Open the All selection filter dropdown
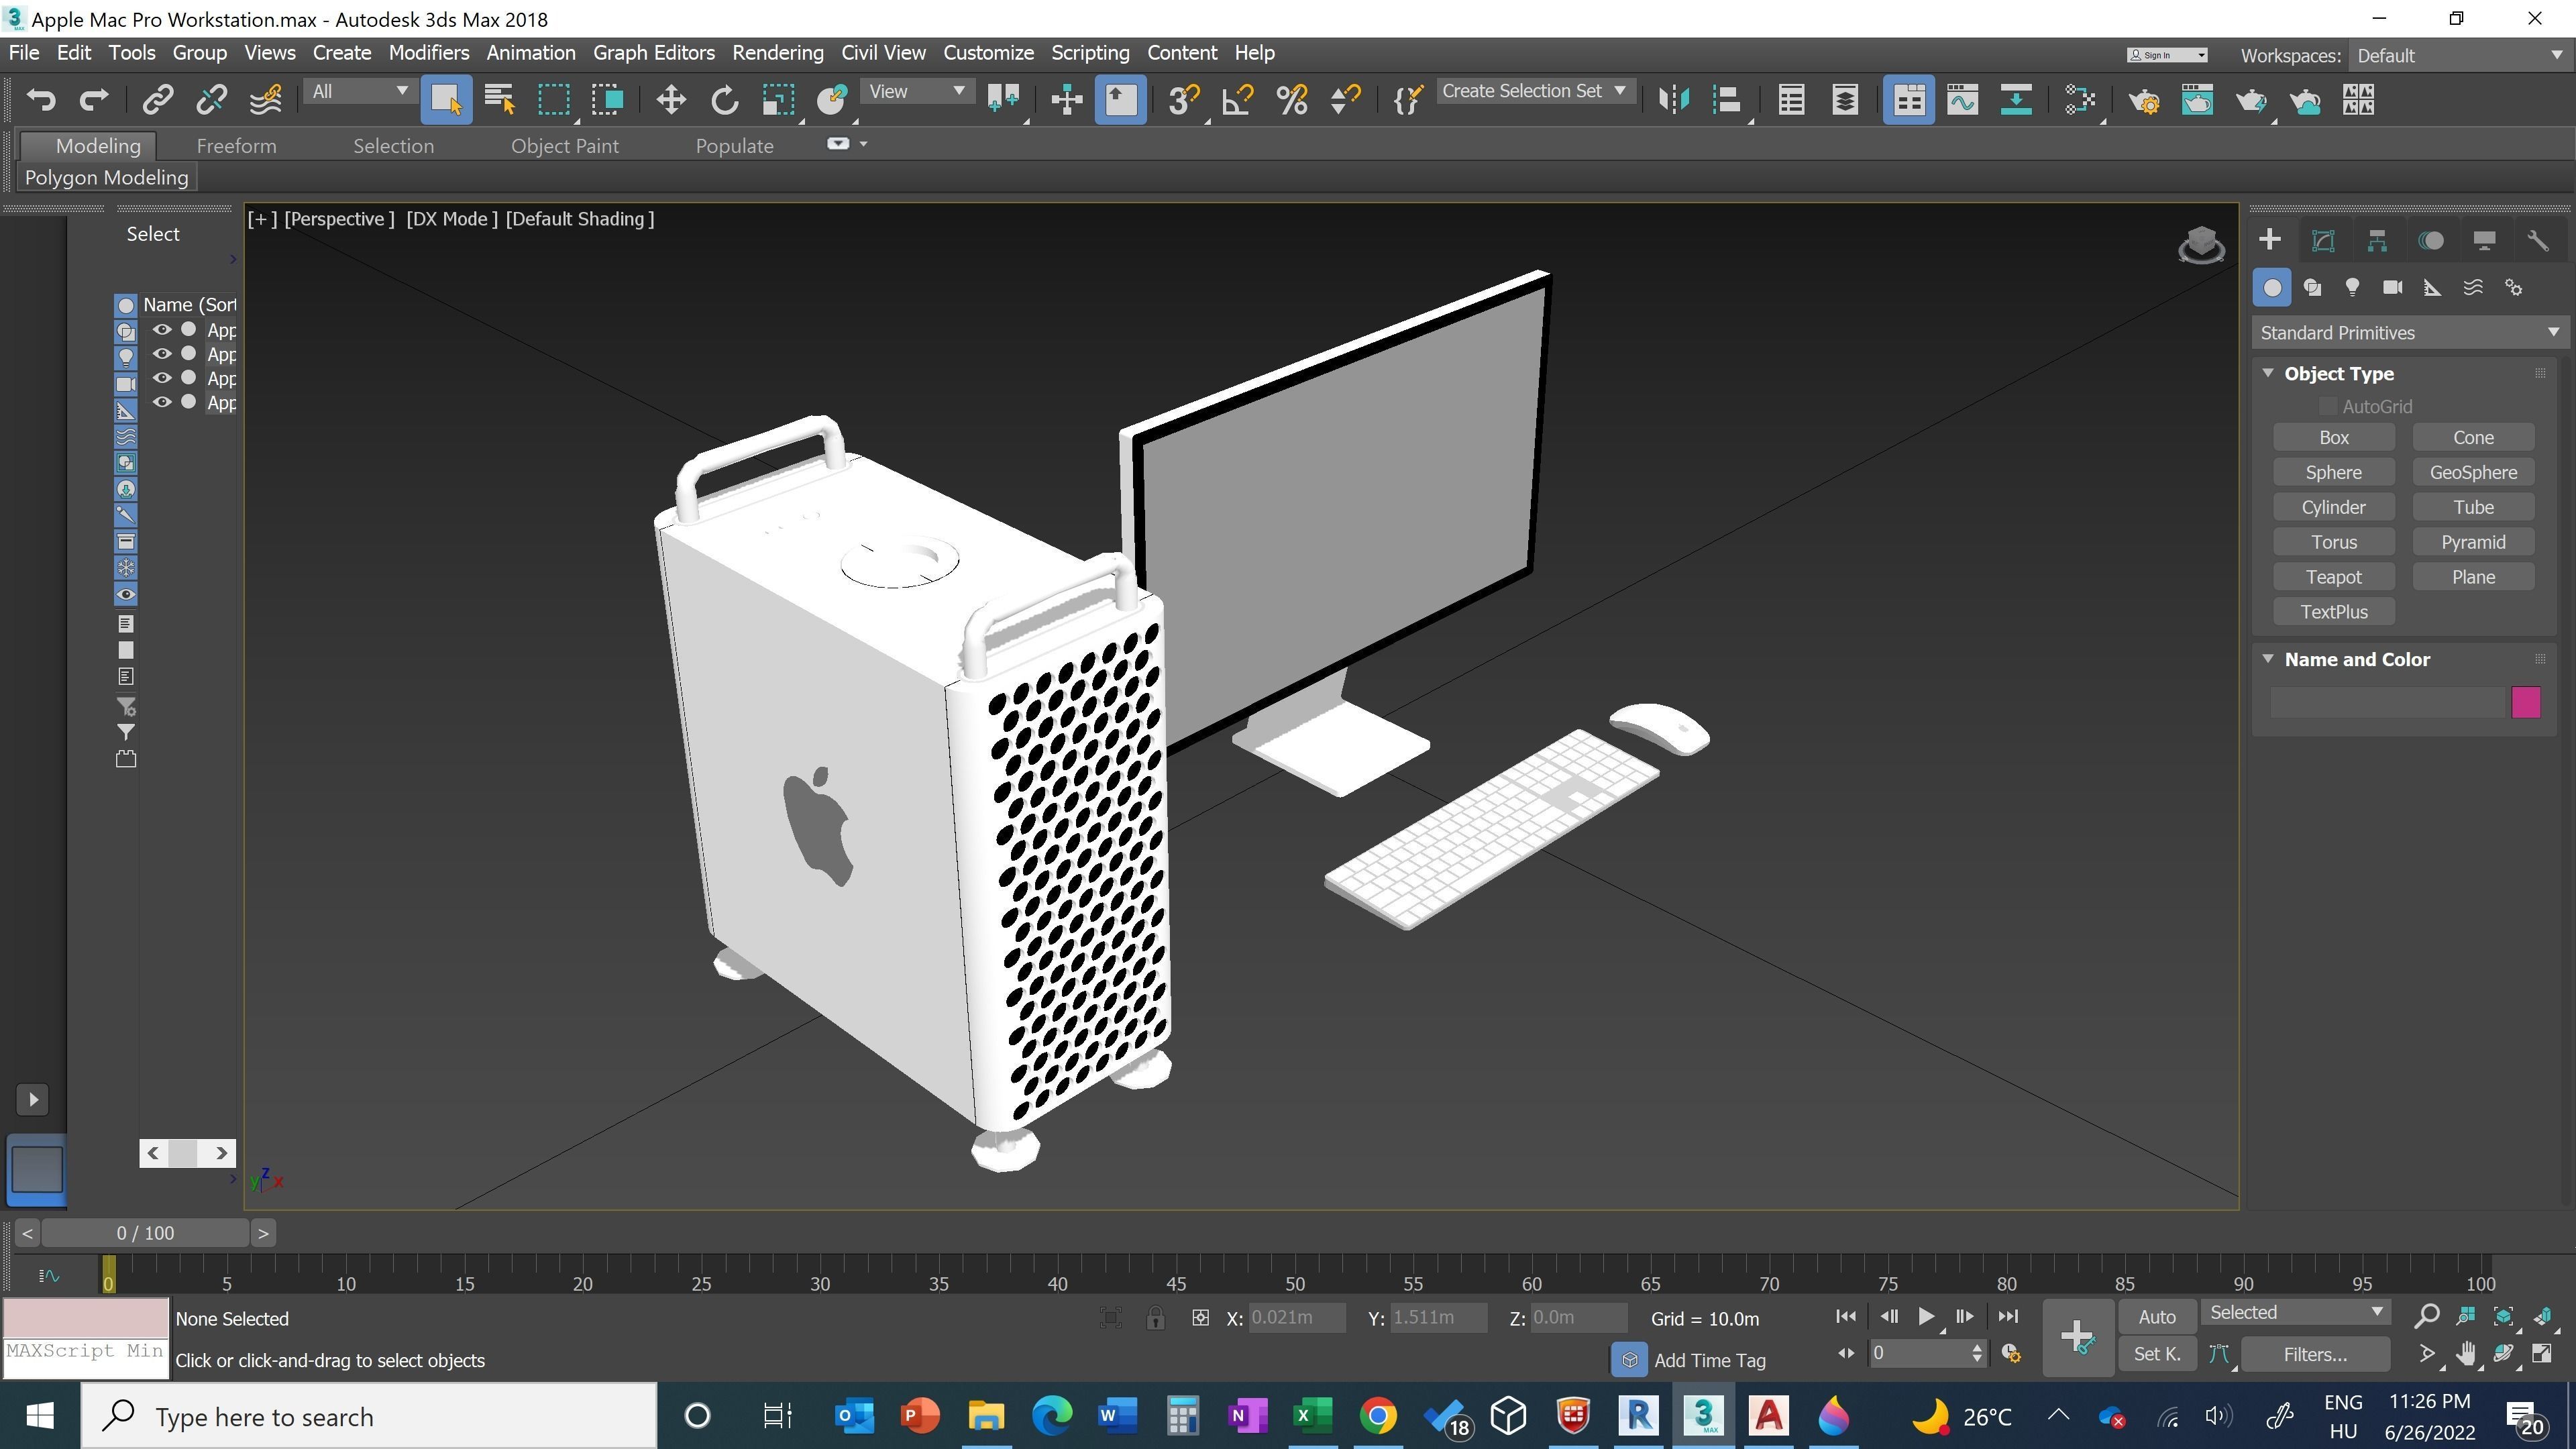The width and height of the screenshot is (2576, 1449). pos(360,92)
